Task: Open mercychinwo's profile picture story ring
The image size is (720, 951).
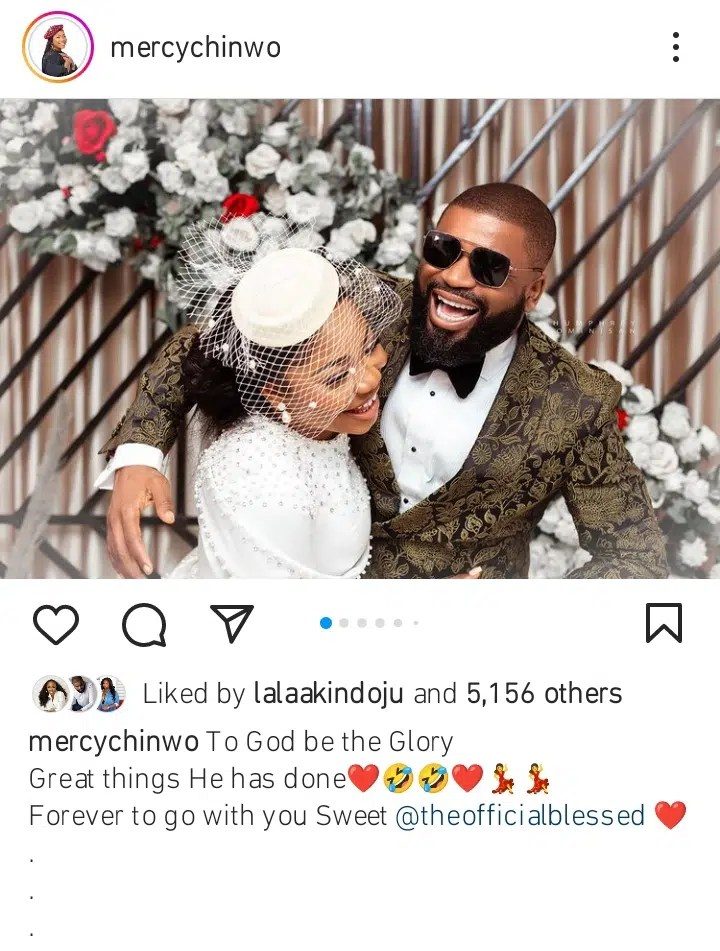Action: [x=58, y=47]
